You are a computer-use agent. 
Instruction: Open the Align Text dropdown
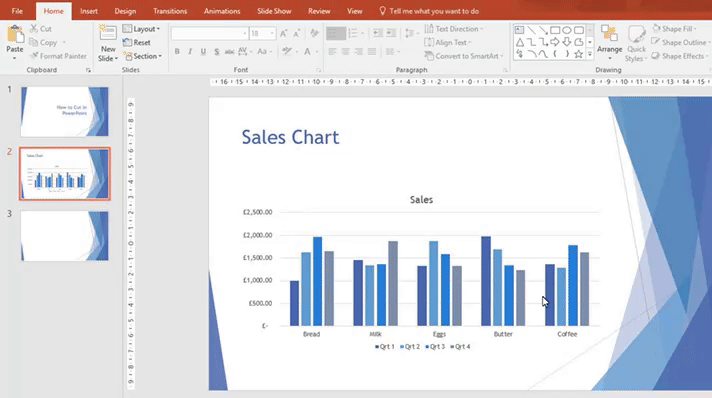pos(448,42)
